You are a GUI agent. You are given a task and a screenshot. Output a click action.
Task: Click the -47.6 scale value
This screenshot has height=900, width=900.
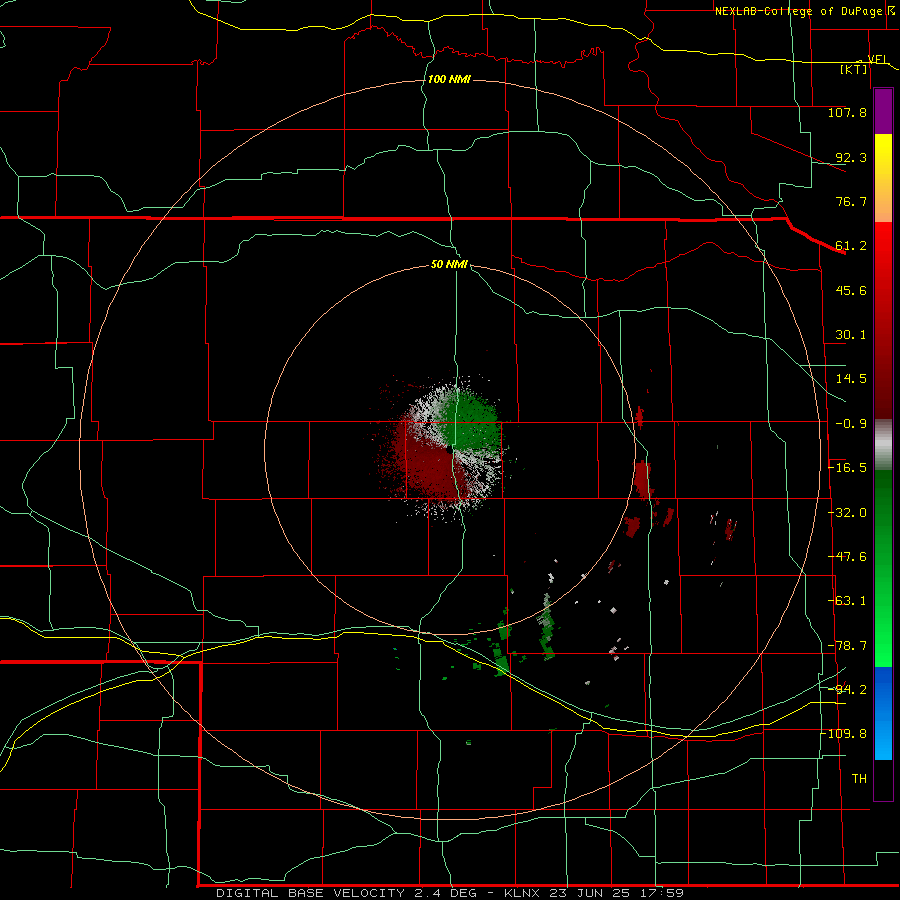(x=847, y=557)
